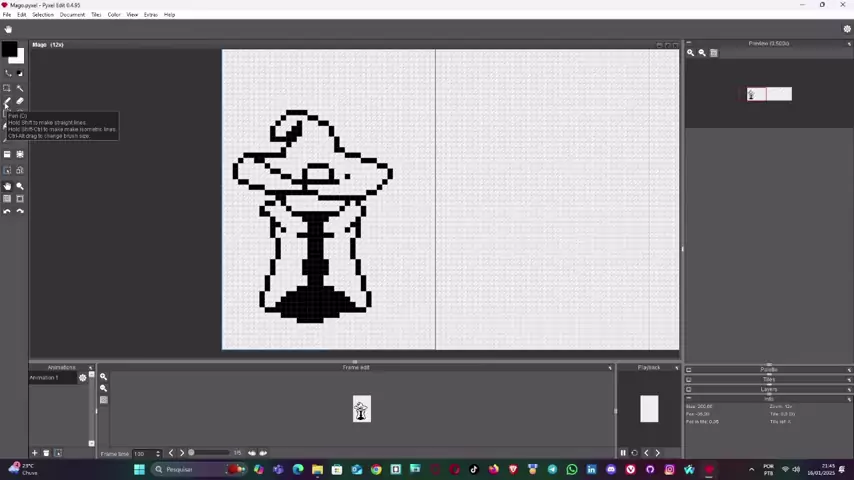
Task: Click the foreground black color swatch
Action: pos(9,50)
